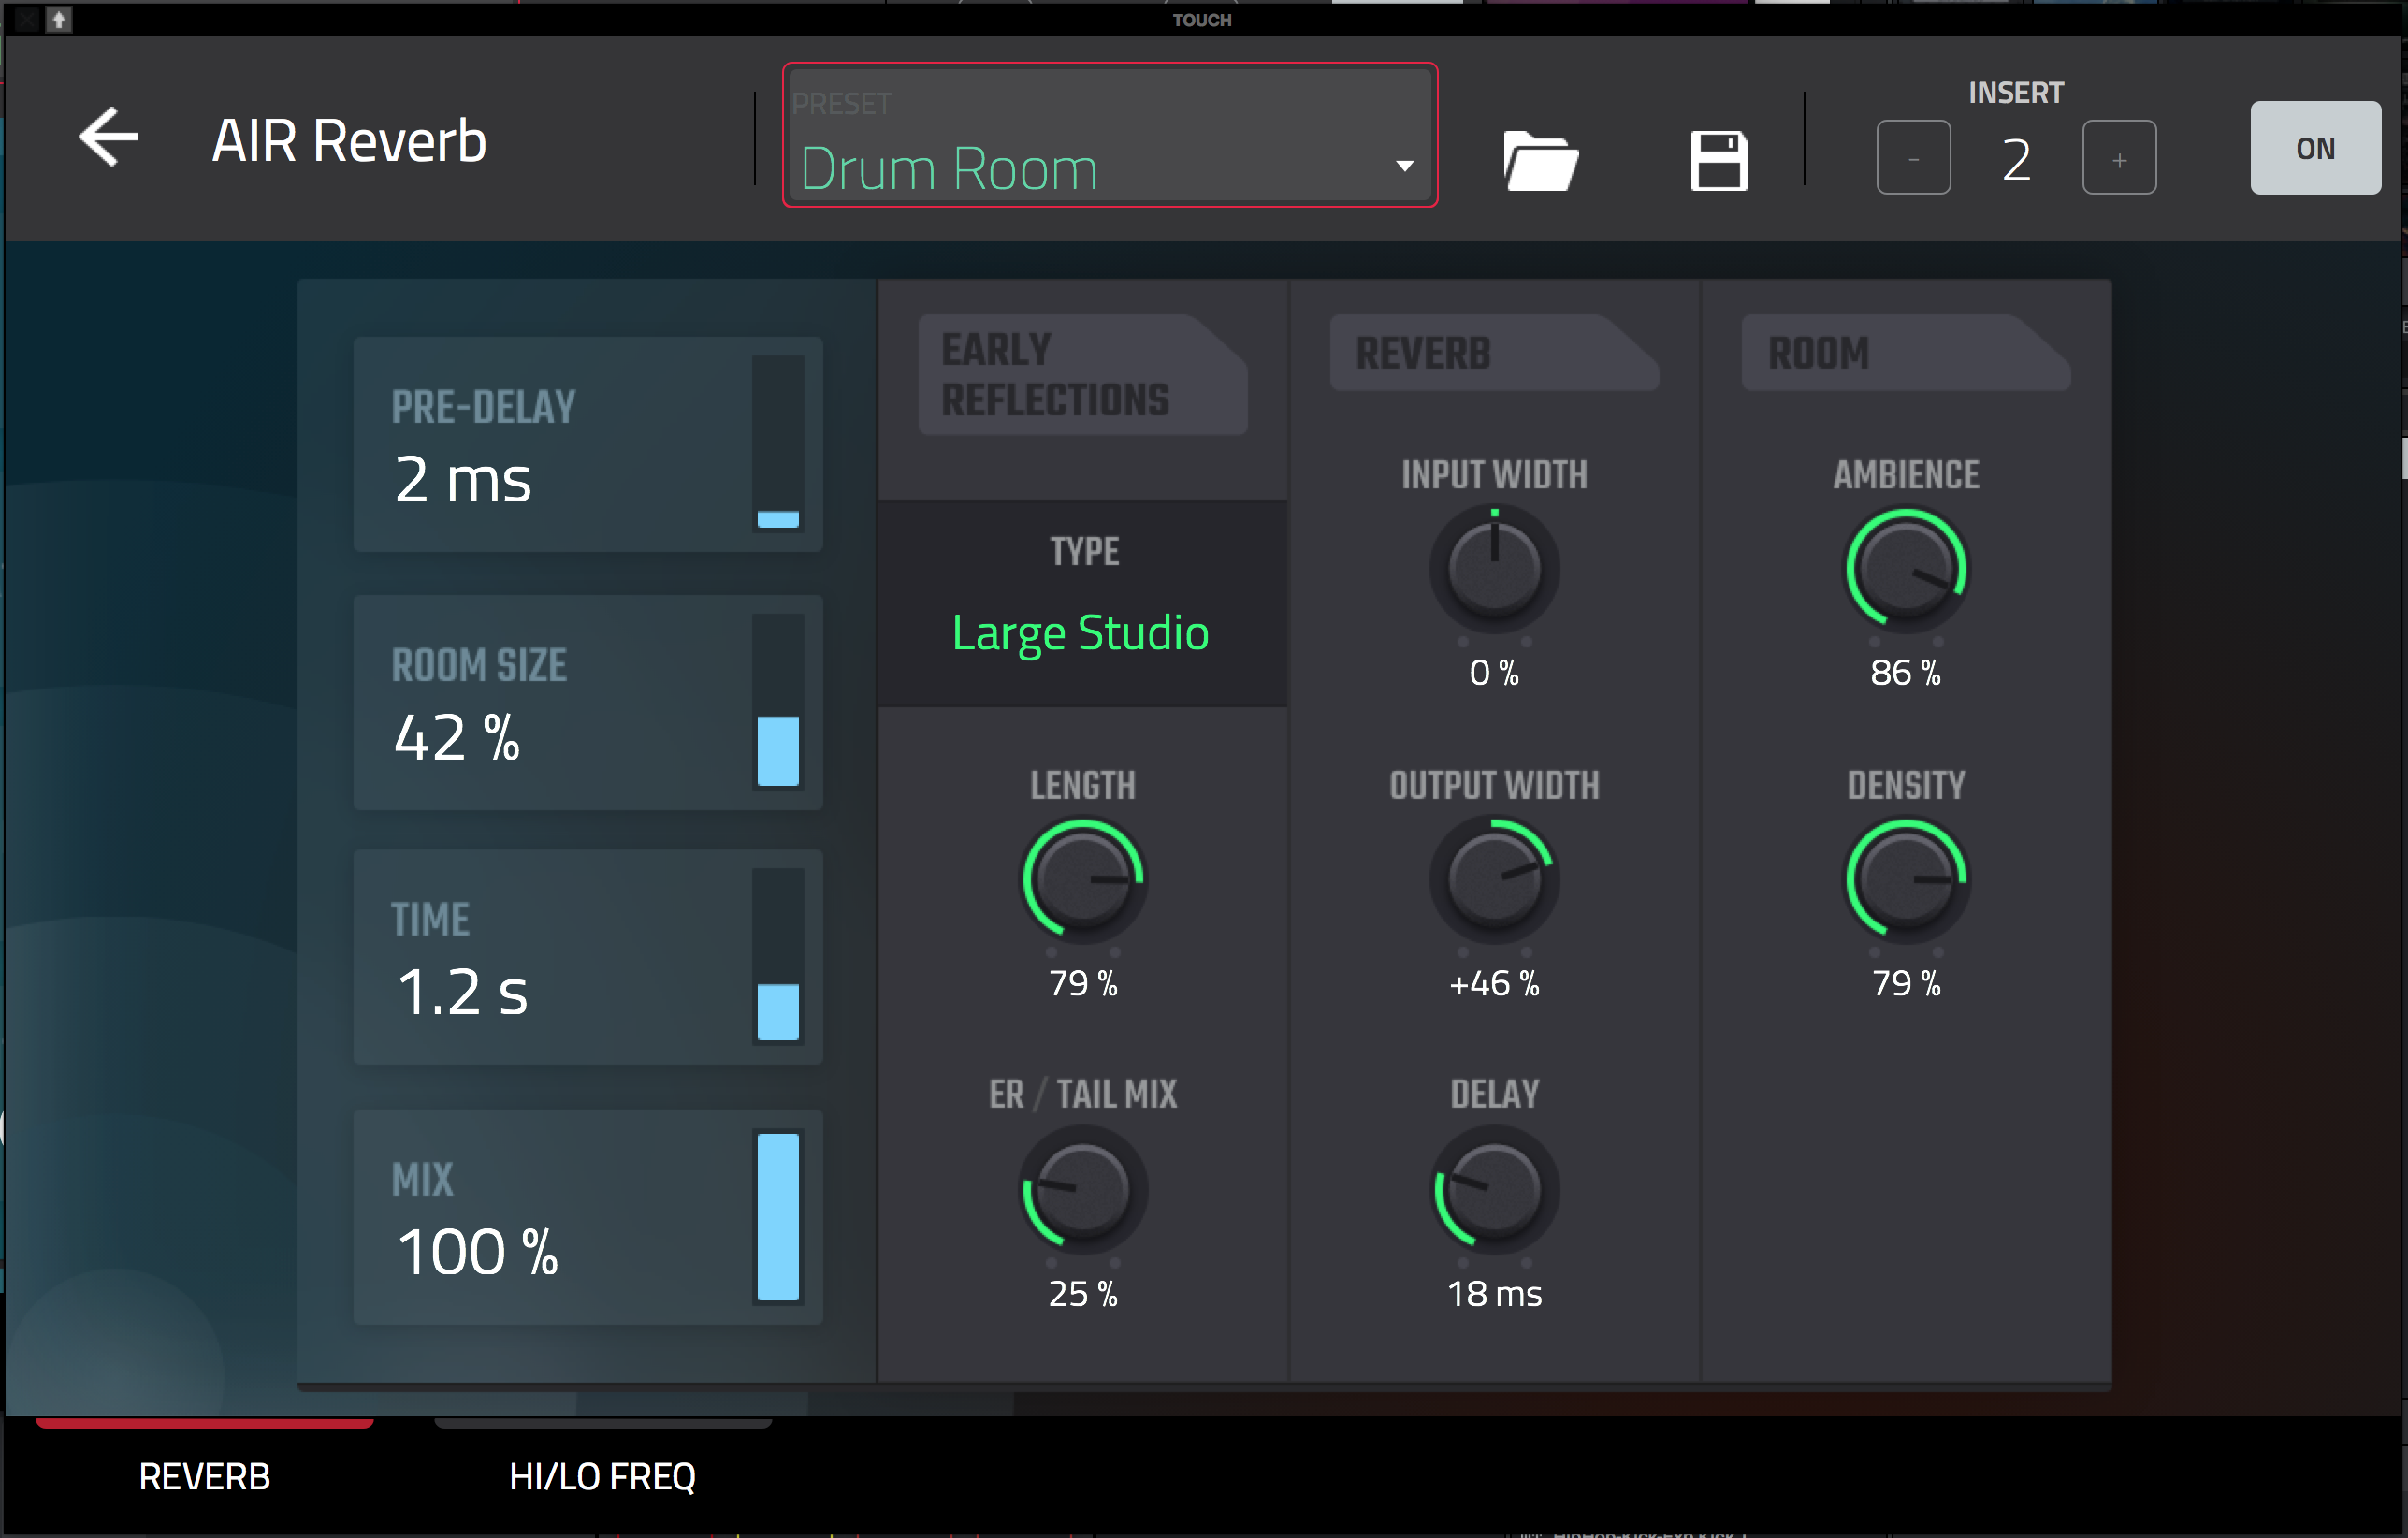Image resolution: width=2408 pixels, height=1538 pixels.
Task: Click the insert number 2 value
Action: [2016, 160]
